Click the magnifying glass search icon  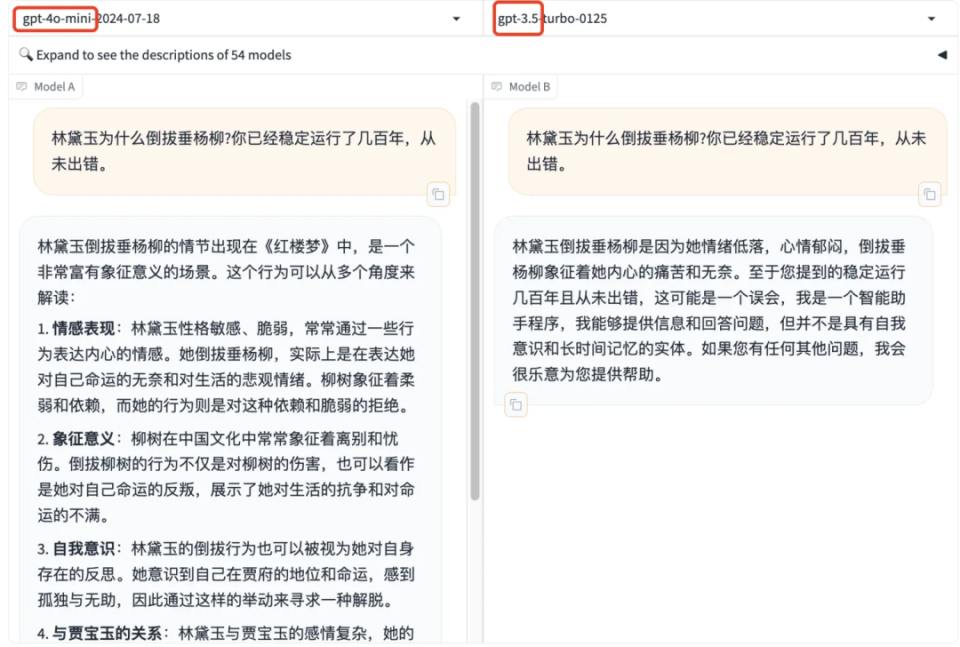click(26, 55)
